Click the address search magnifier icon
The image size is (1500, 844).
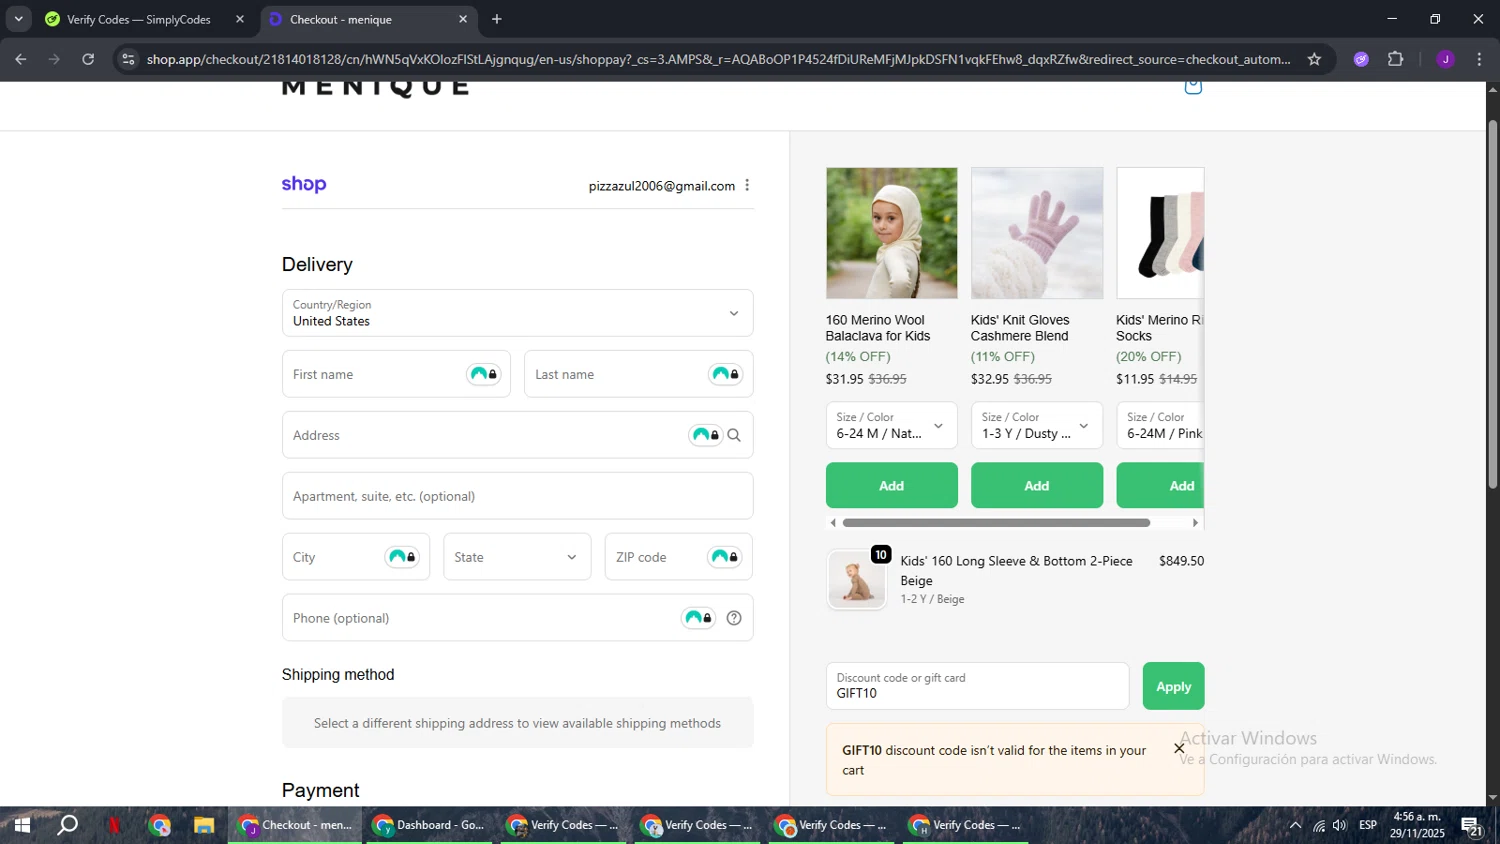[734, 435]
